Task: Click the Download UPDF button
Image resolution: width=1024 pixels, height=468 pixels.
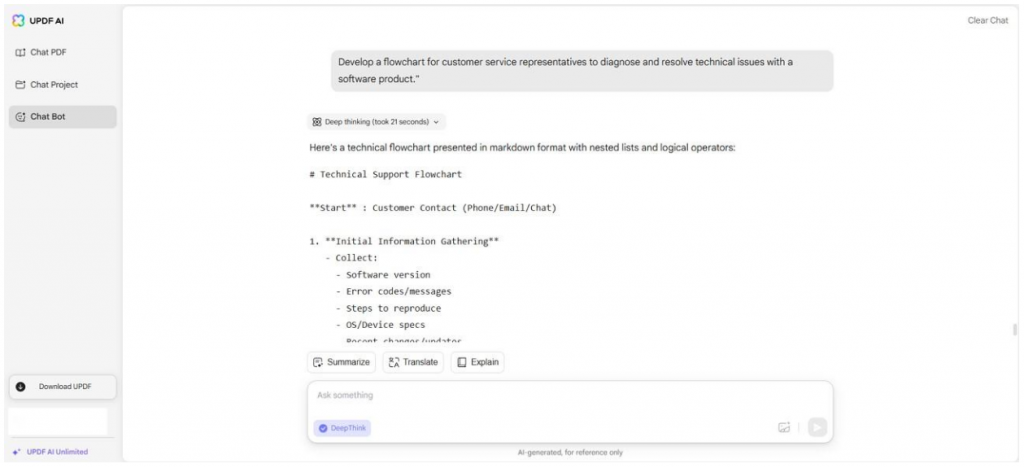Action: pos(63,386)
